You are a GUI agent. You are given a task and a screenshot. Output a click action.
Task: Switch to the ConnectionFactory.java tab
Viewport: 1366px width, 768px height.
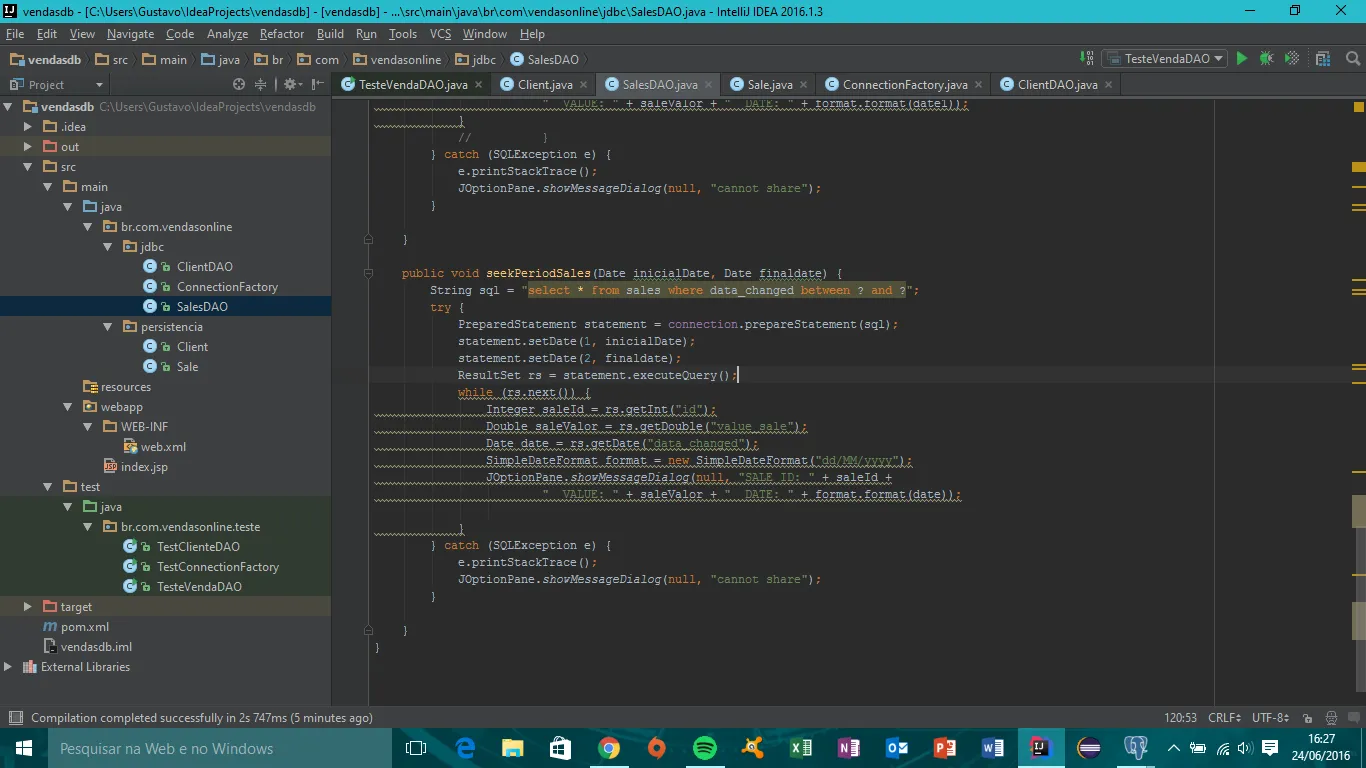click(904, 85)
